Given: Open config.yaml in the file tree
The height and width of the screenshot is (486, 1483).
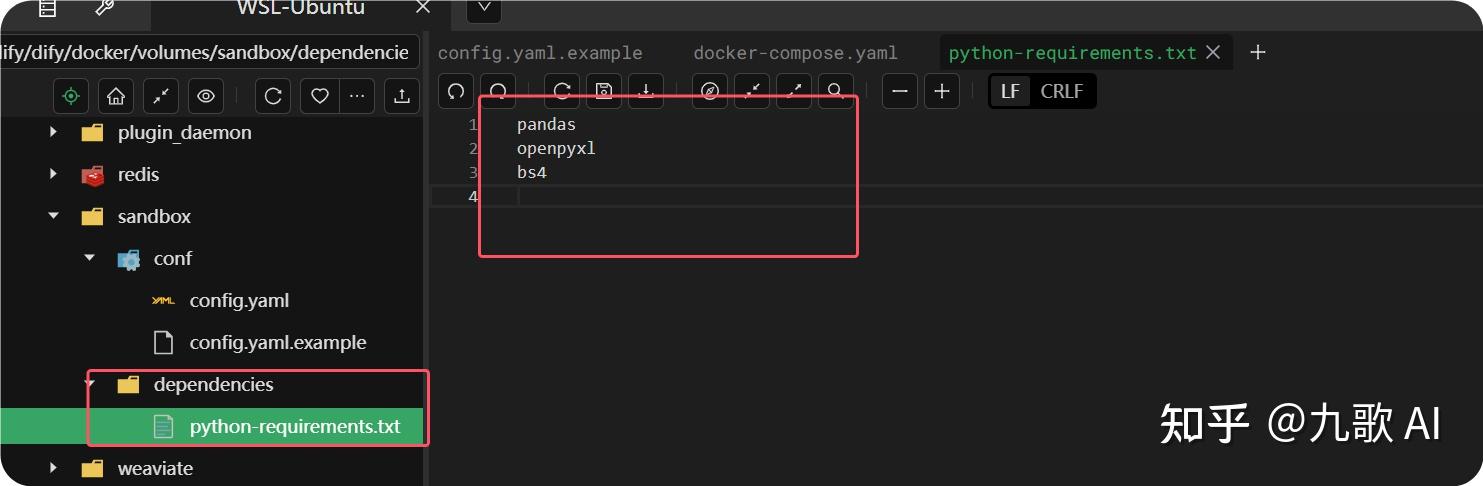Looking at the screenshot, I should click(x=239, y=300).
